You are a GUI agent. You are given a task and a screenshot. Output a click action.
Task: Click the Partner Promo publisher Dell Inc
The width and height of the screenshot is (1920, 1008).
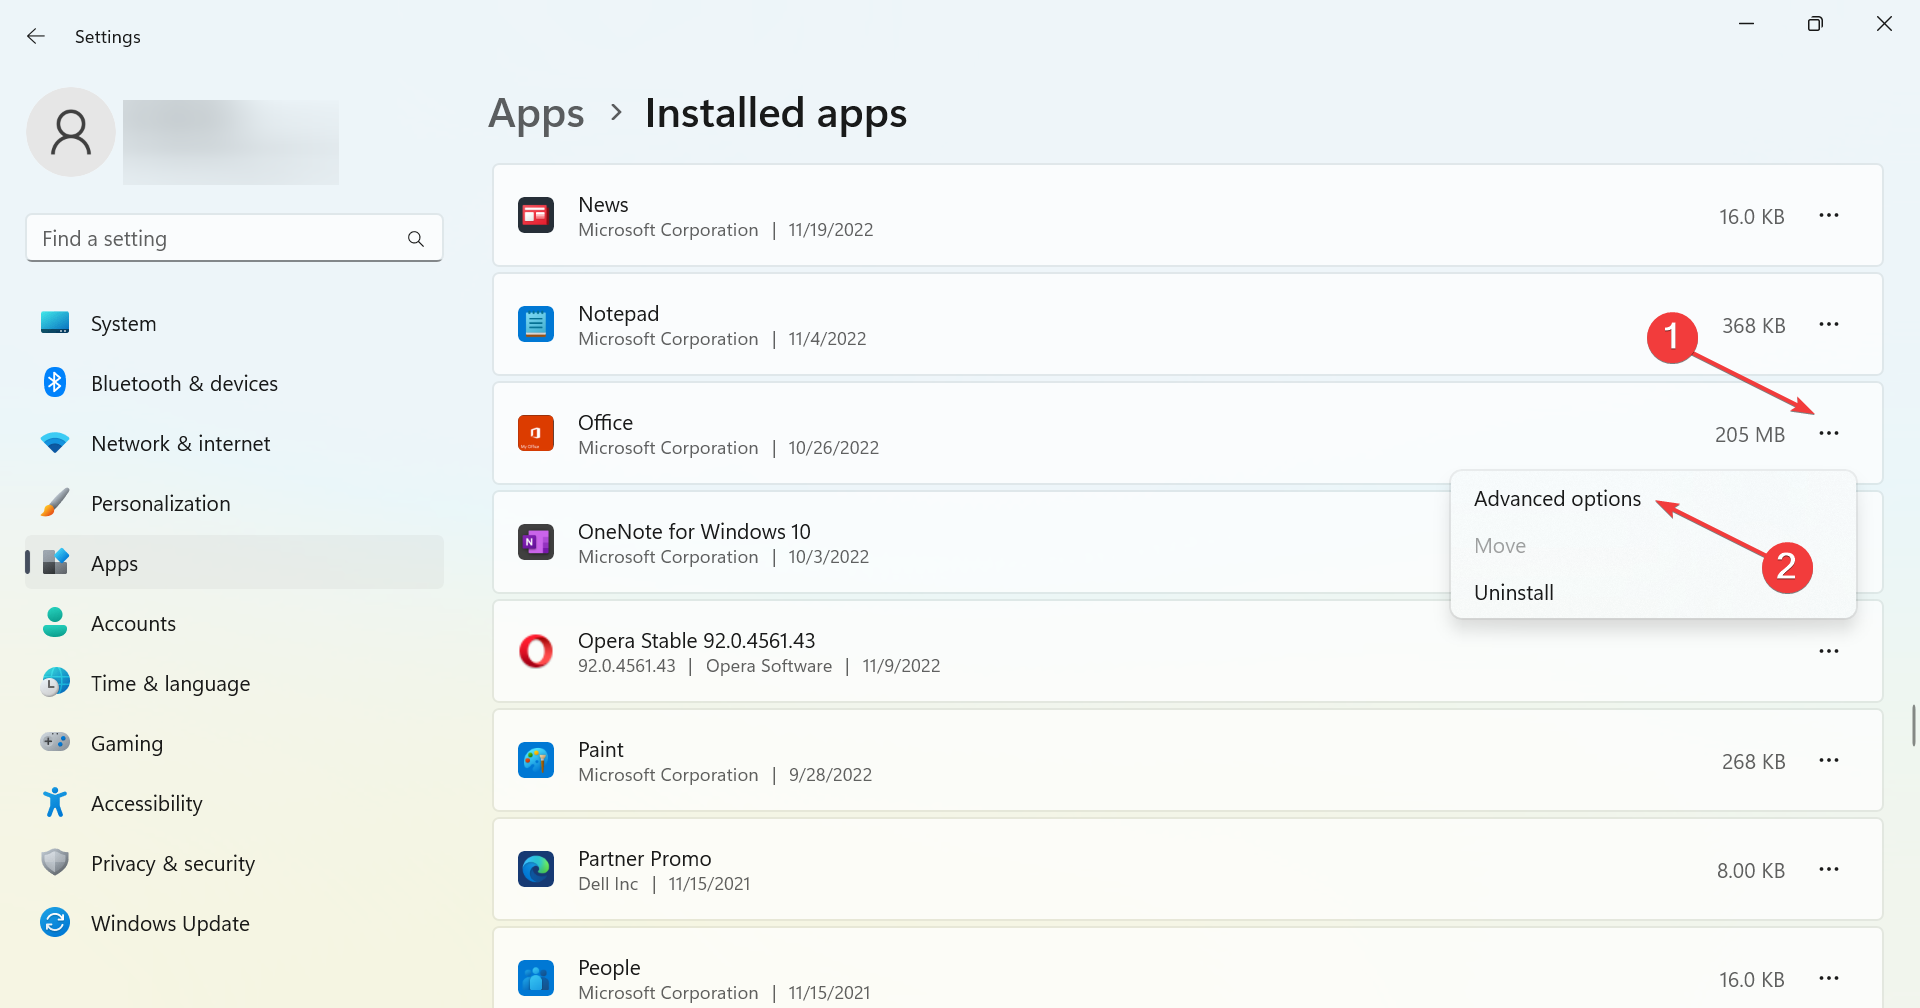click(608, 884)
